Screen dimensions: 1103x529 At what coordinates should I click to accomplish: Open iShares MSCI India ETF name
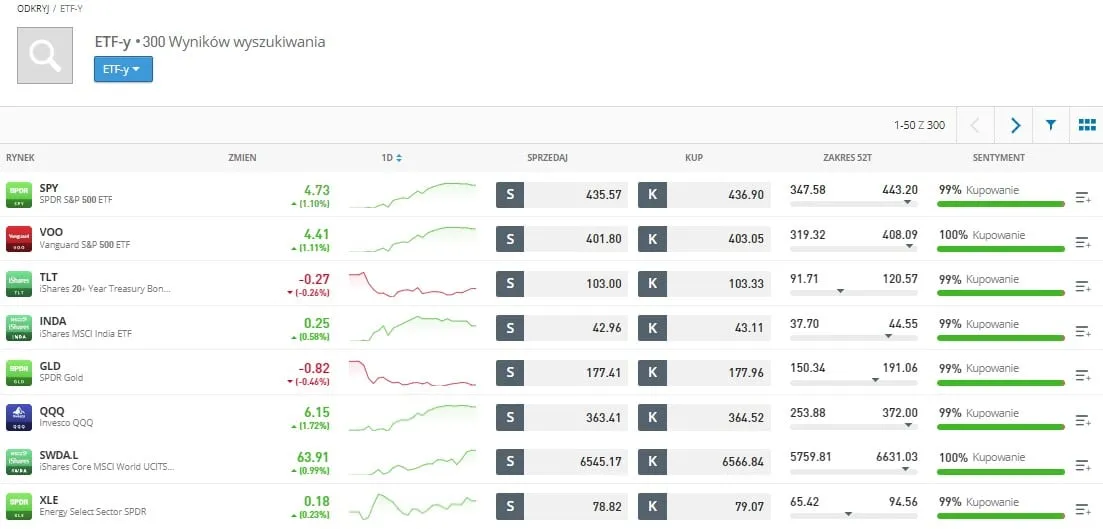pyautogui.click(x=86, y=333)
